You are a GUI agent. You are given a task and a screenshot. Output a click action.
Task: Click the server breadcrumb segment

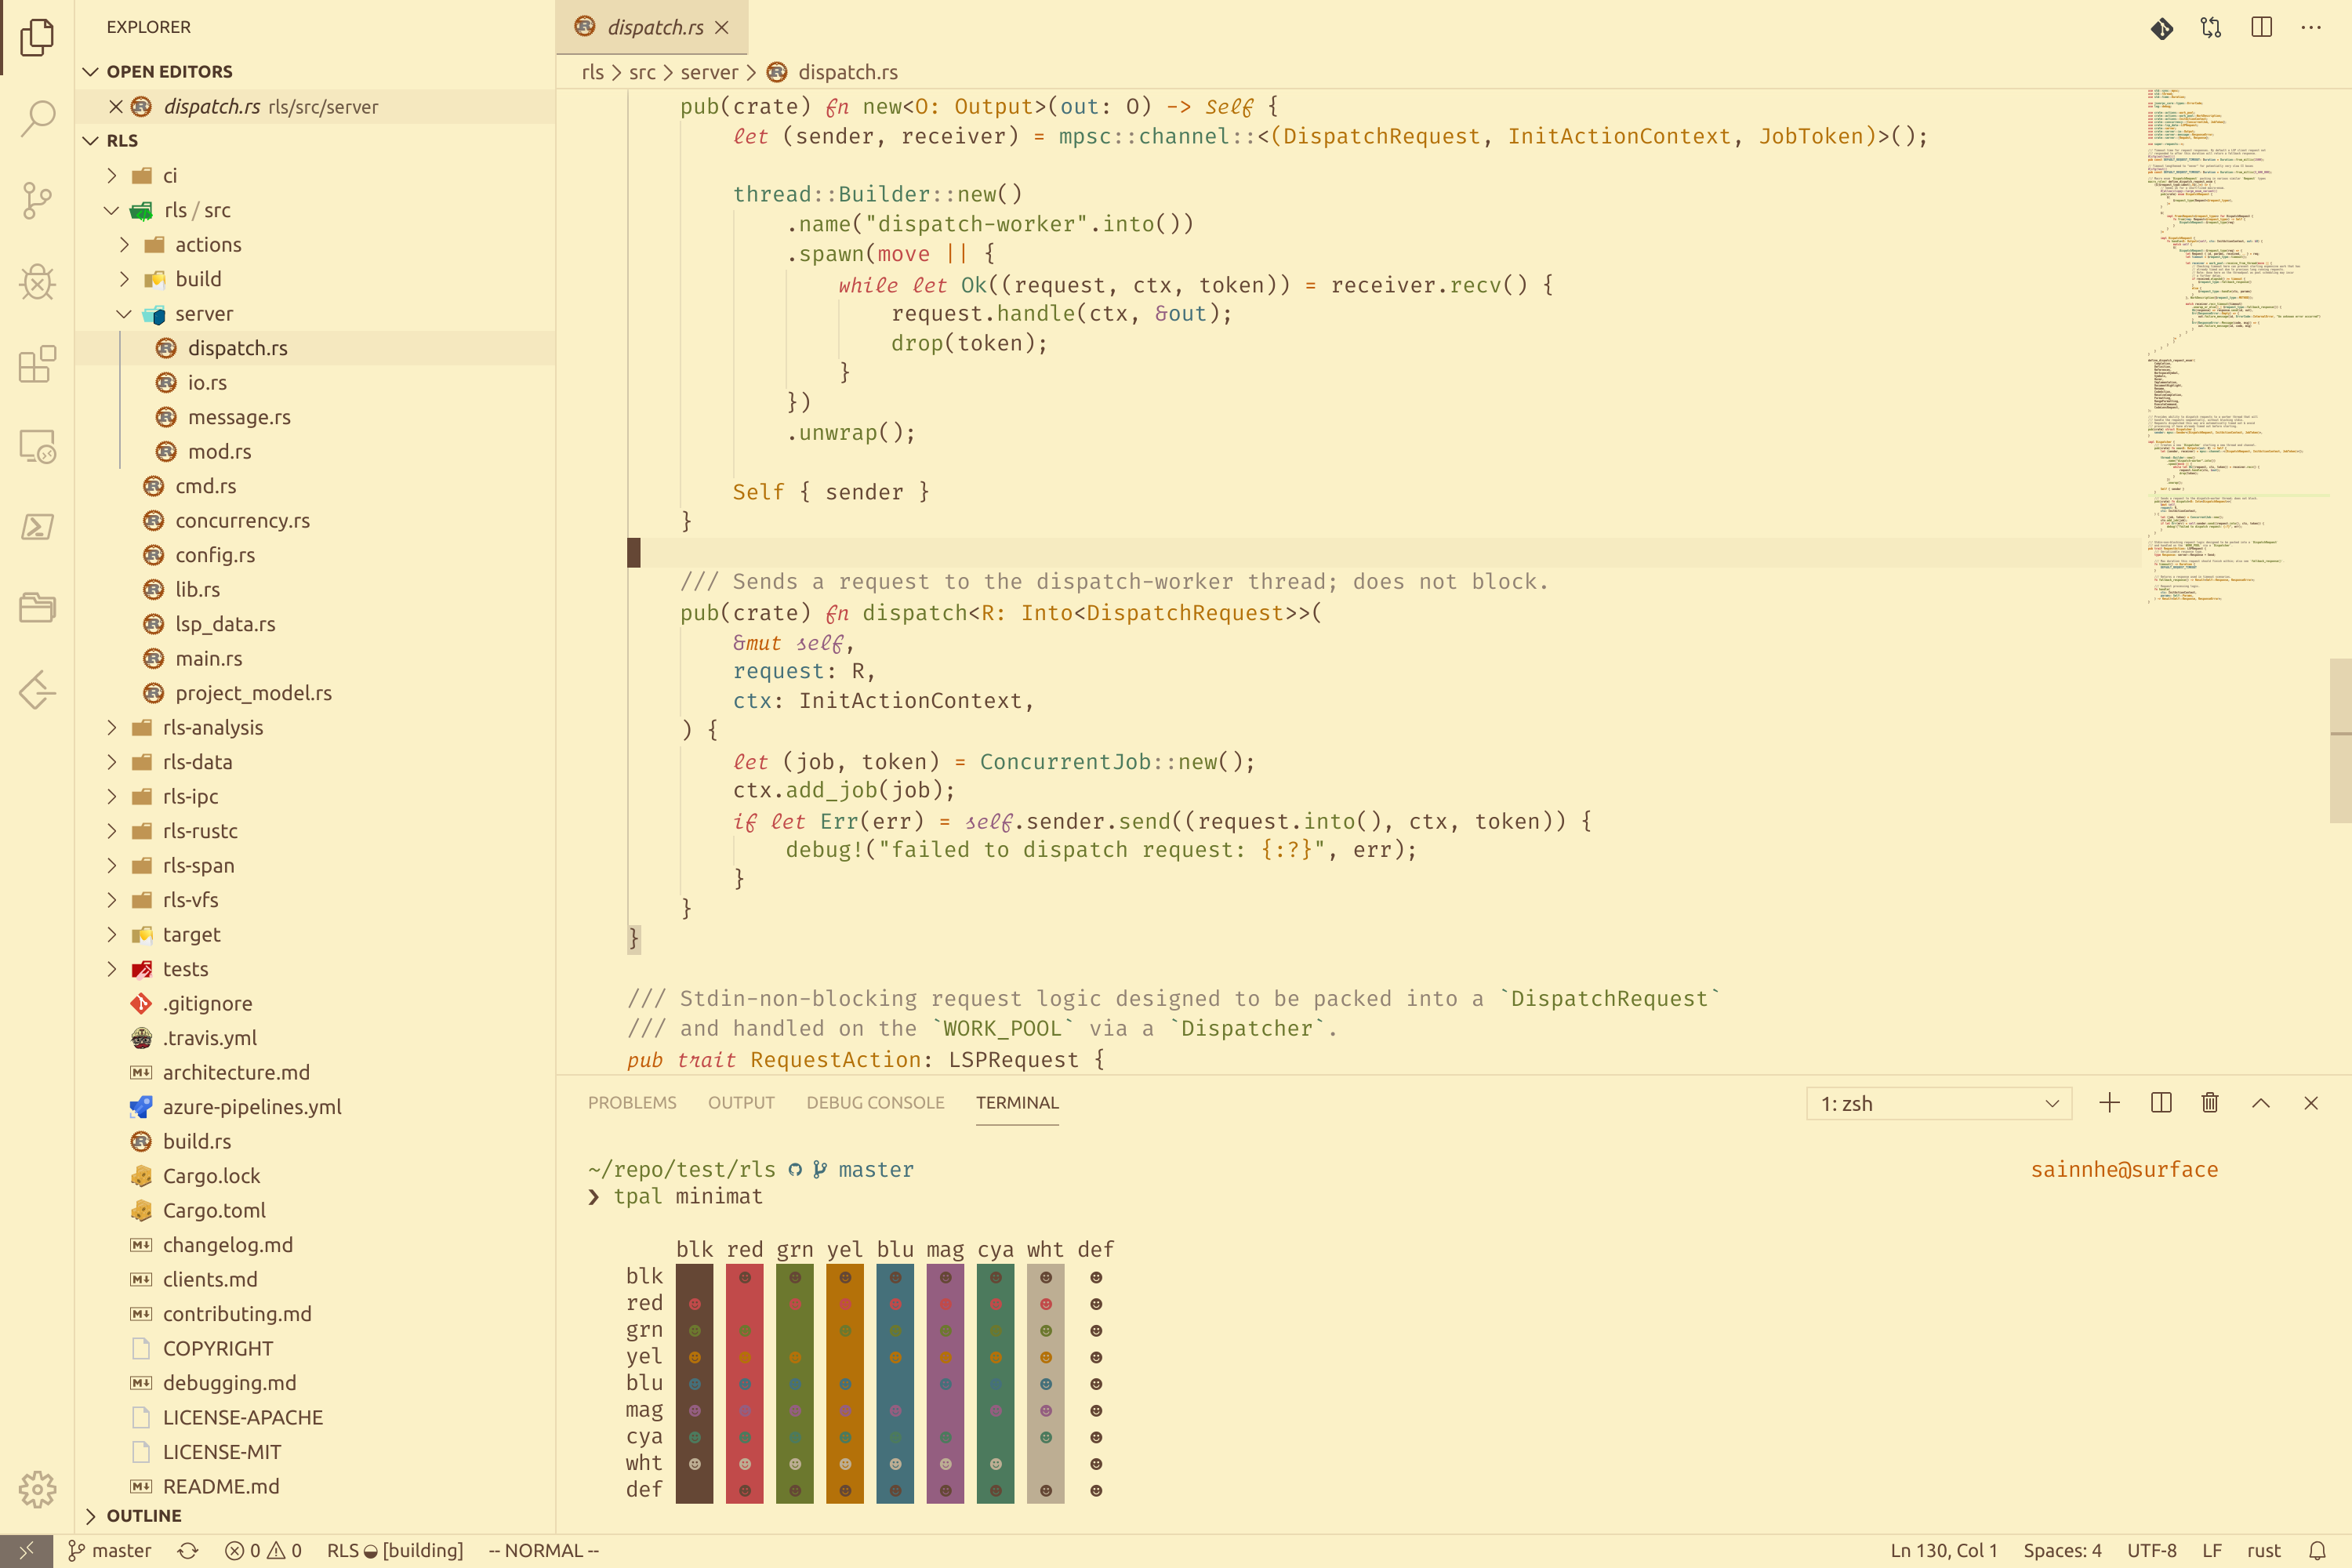pyautogui.click(x=709, y=72)
